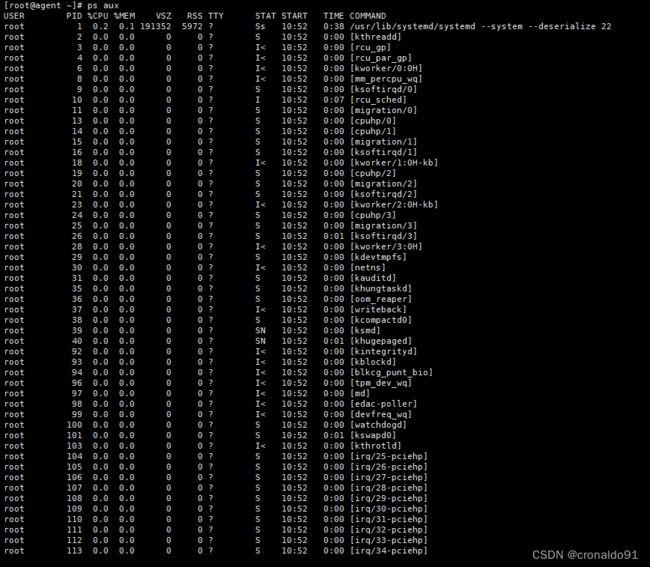The image size is (650, 567).
Task: Select the VSZ column header
Action: [163, 16]
